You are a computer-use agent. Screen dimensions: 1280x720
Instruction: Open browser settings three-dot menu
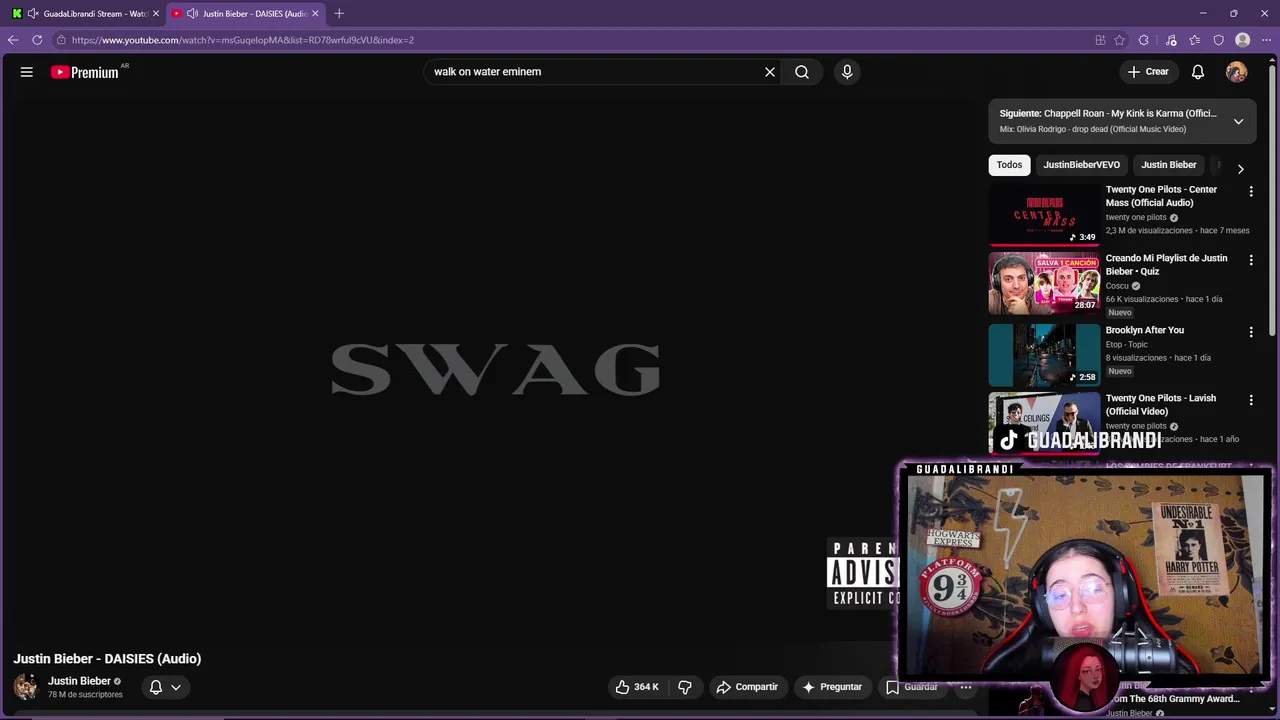(x=1266, y=40)
